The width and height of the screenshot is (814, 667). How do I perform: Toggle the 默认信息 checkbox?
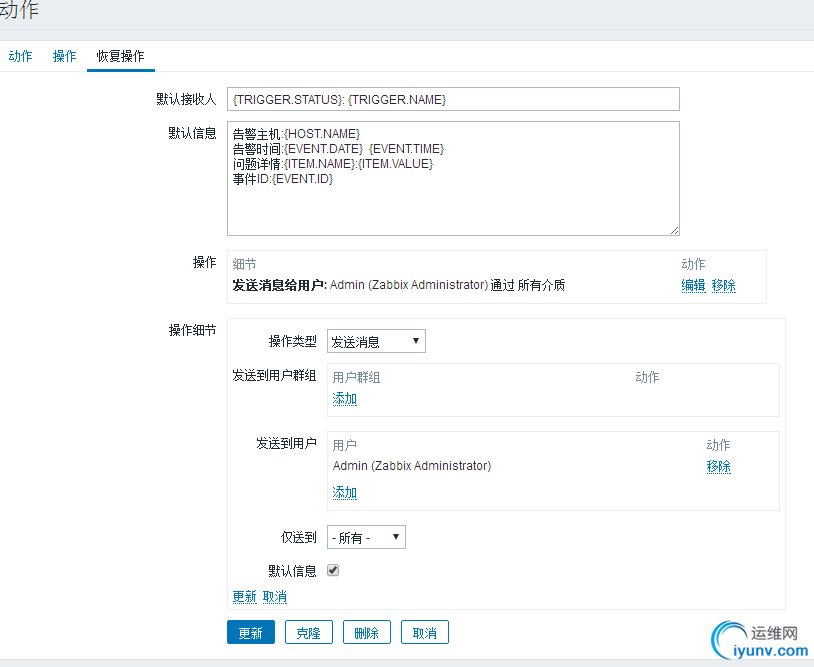coord(333,570)
